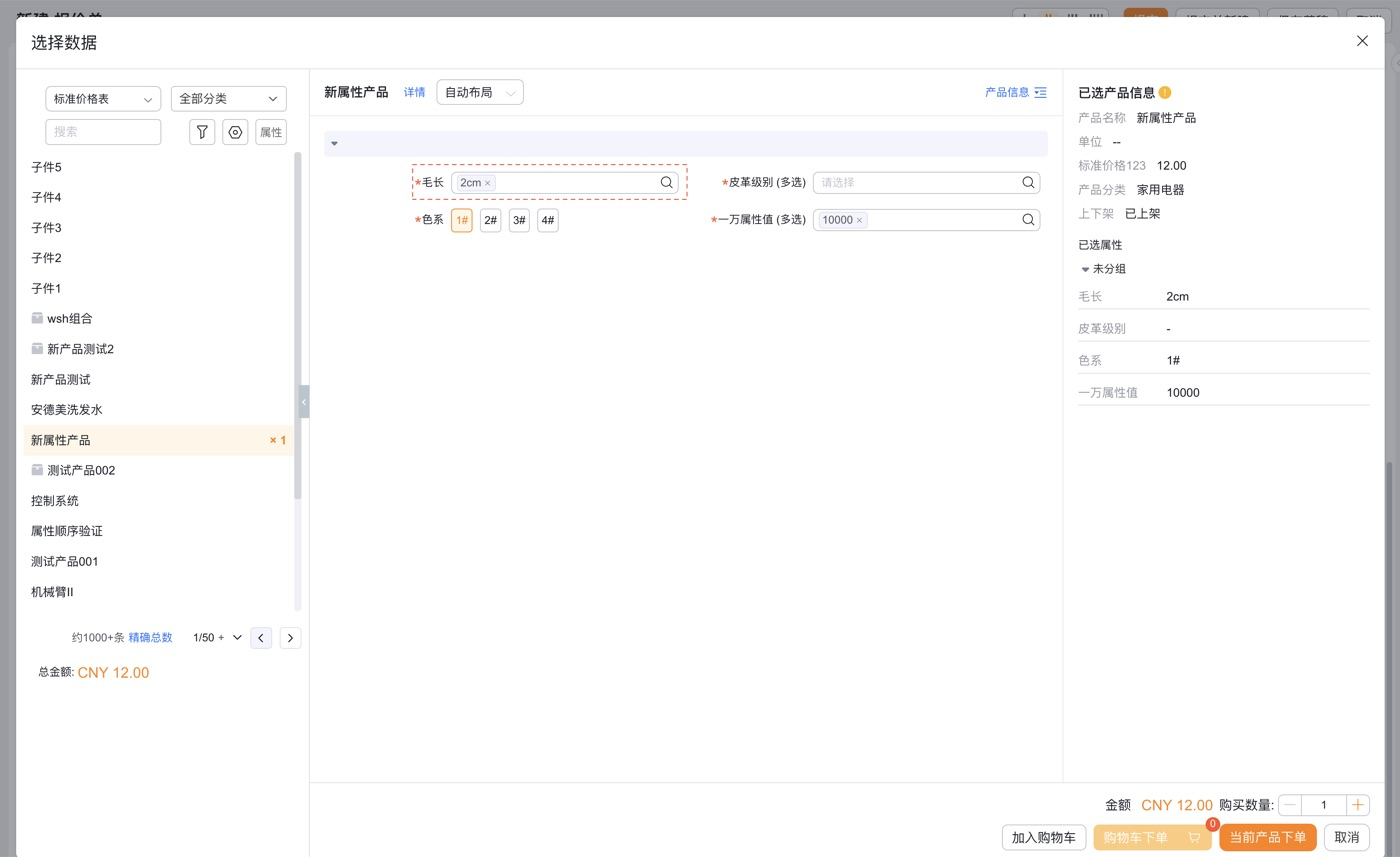The width and height of the screenshot is (1400, 857).
Task: Decrease purchase quantity with minus button
Action: (1290, 805)
